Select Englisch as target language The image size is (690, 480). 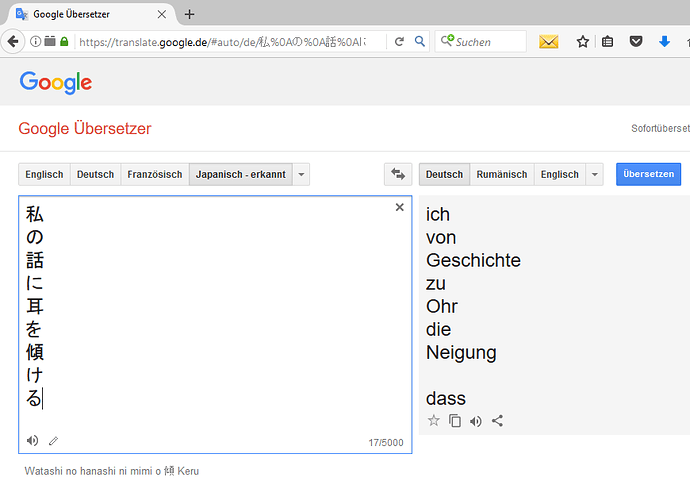[560, 174]
